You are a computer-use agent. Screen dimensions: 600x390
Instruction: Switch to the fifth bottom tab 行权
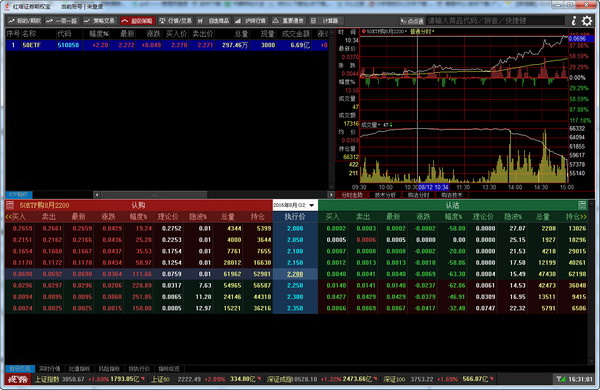[x=139, y=369]
